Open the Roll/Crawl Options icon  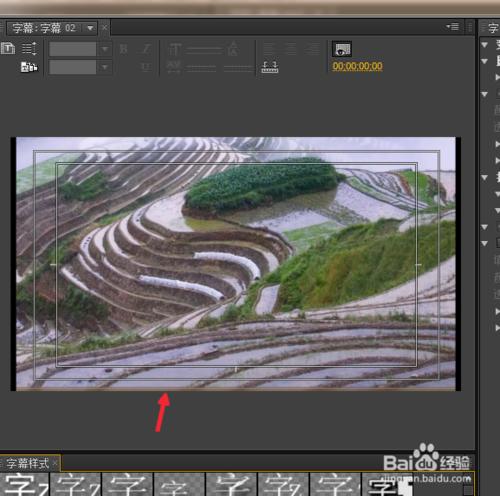point(29,49)
